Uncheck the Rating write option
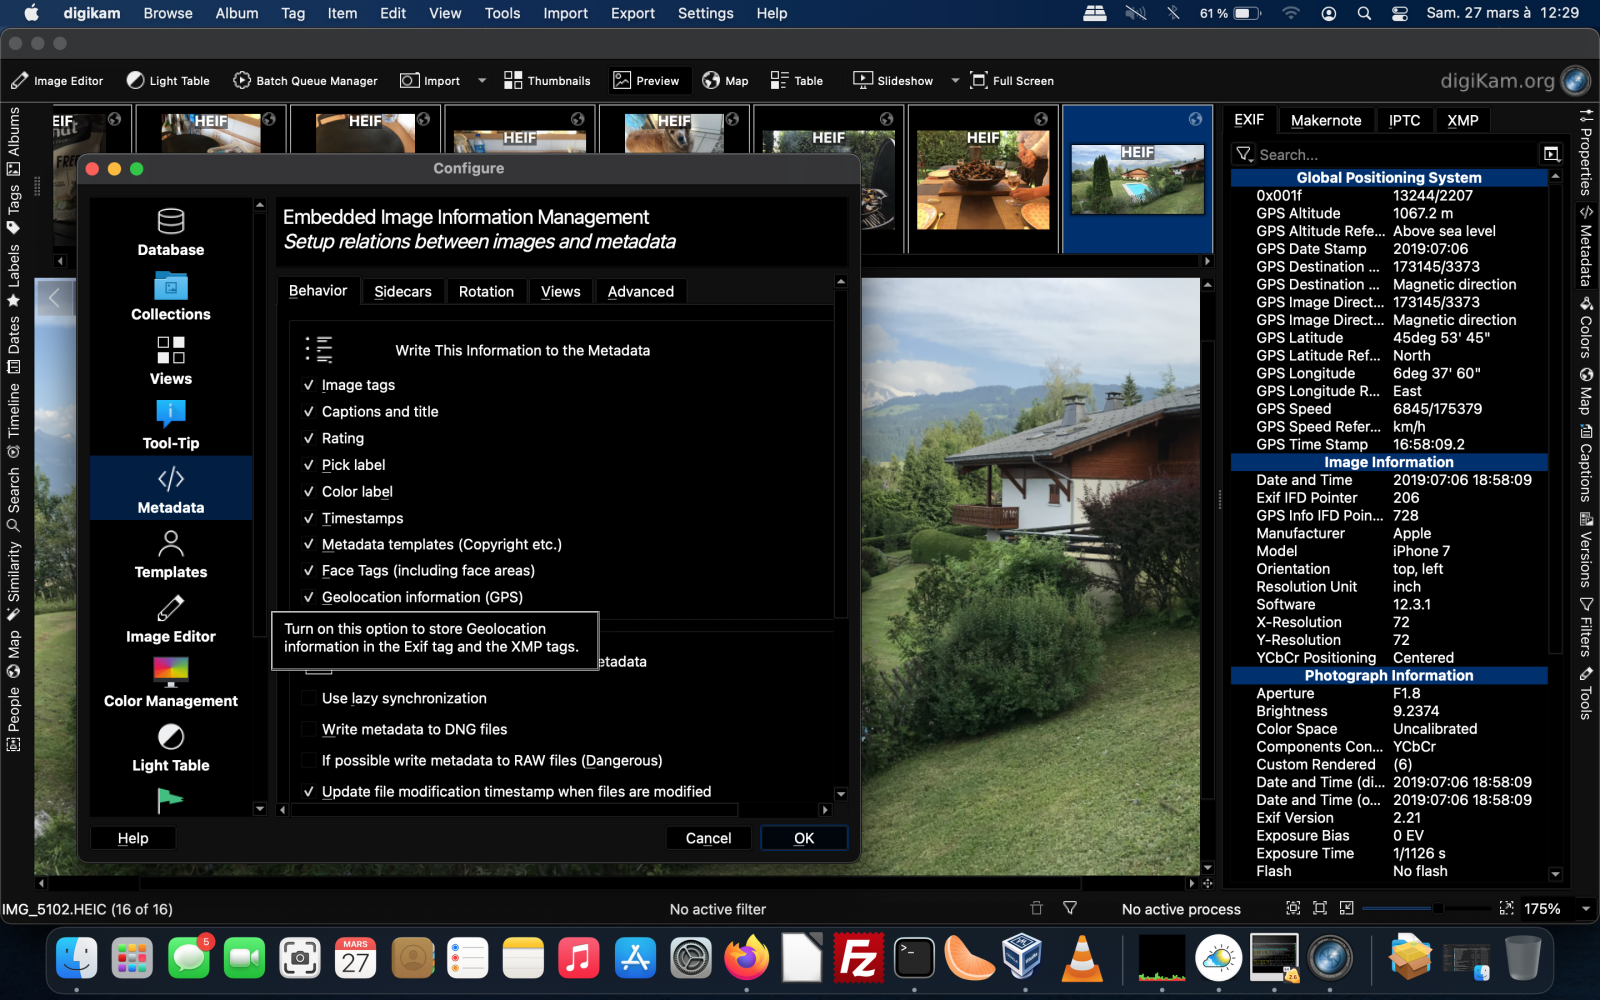Image resolution: width=1600 pixels, height=1000 pixels. (309, 438)
